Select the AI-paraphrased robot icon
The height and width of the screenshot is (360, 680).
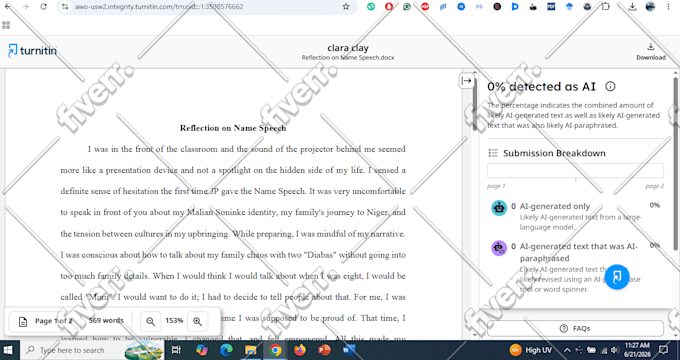tap(499, 248)
